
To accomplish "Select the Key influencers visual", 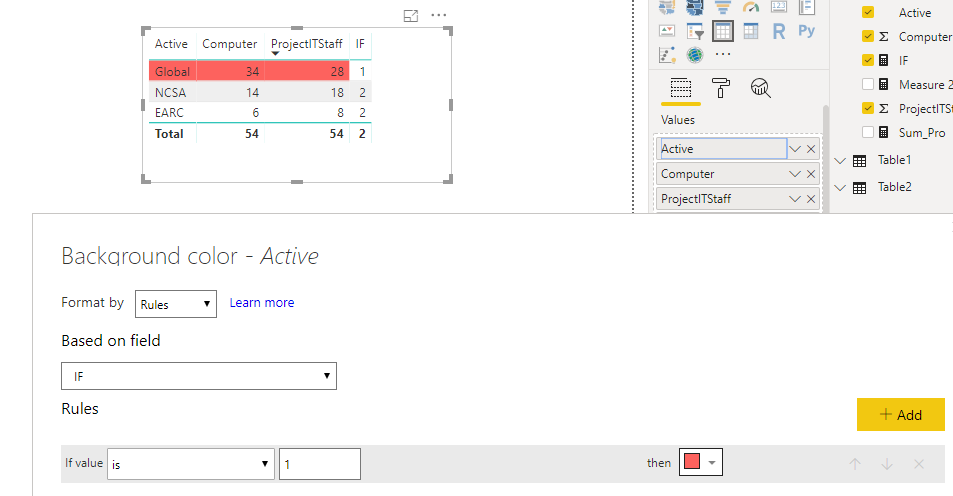I will coord(667,55).
